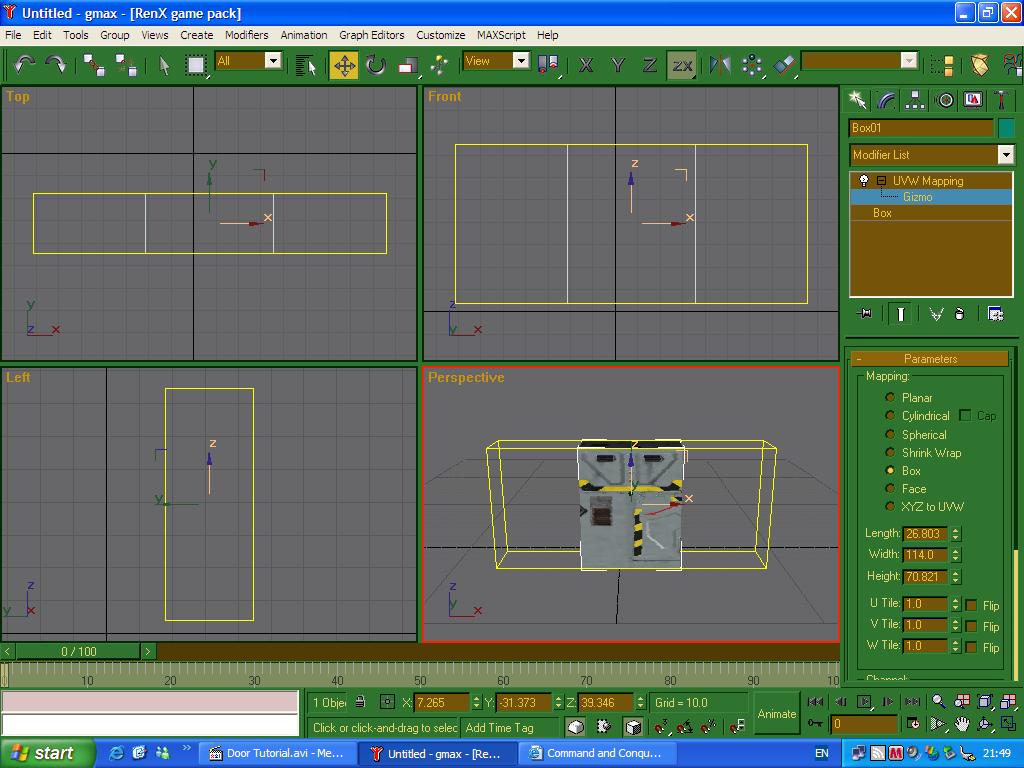Screen dimensions: 1024x768
Task: Click the Length value input field
Action: point(924,534)
